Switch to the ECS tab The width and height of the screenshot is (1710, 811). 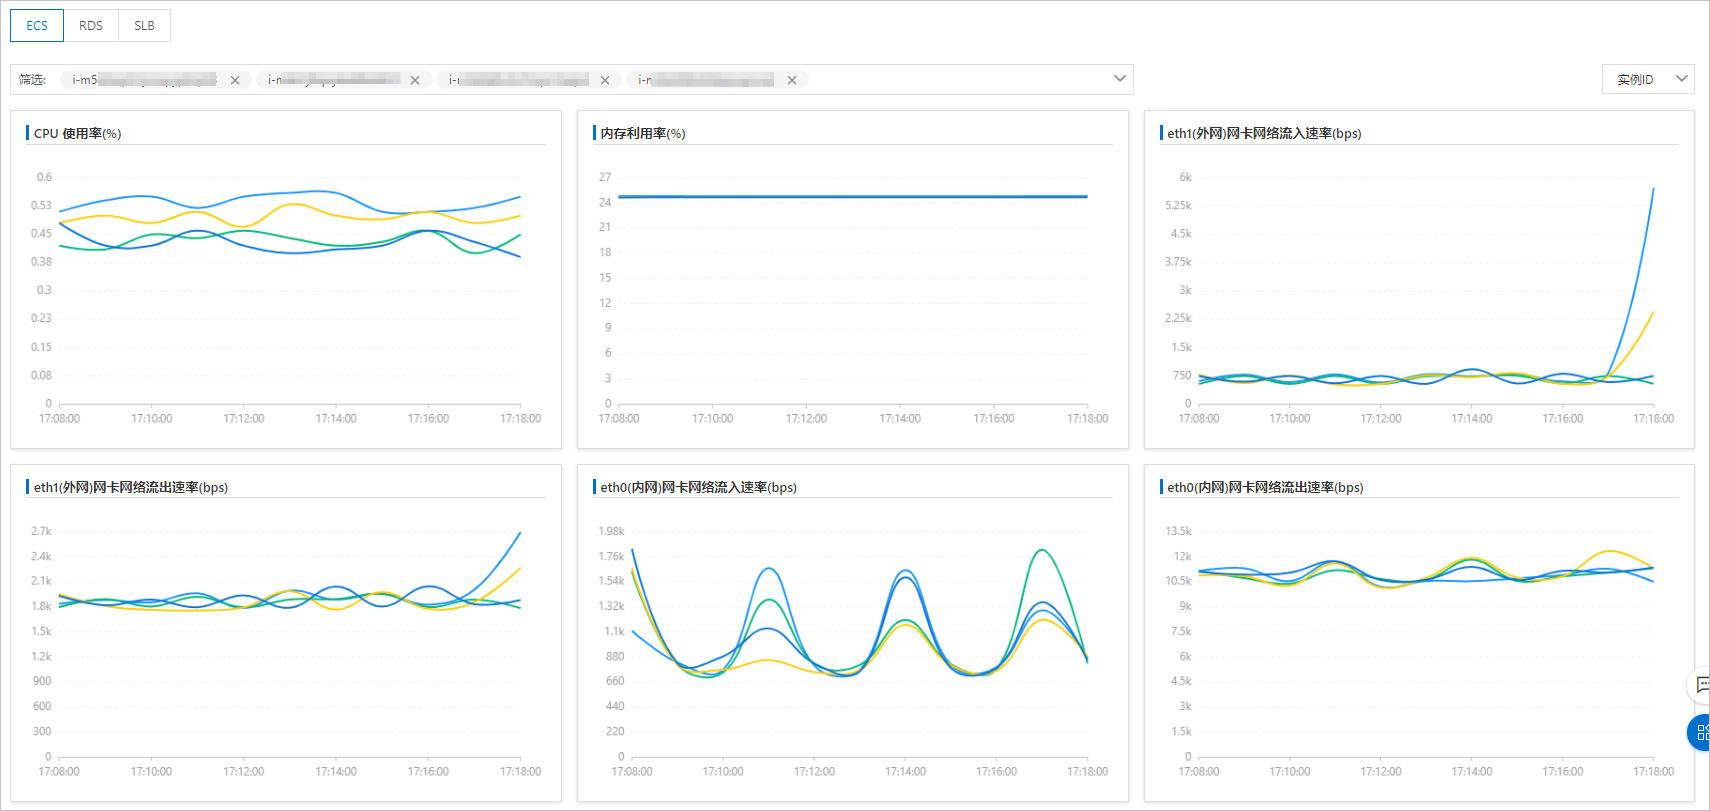[x=37, y=25]
